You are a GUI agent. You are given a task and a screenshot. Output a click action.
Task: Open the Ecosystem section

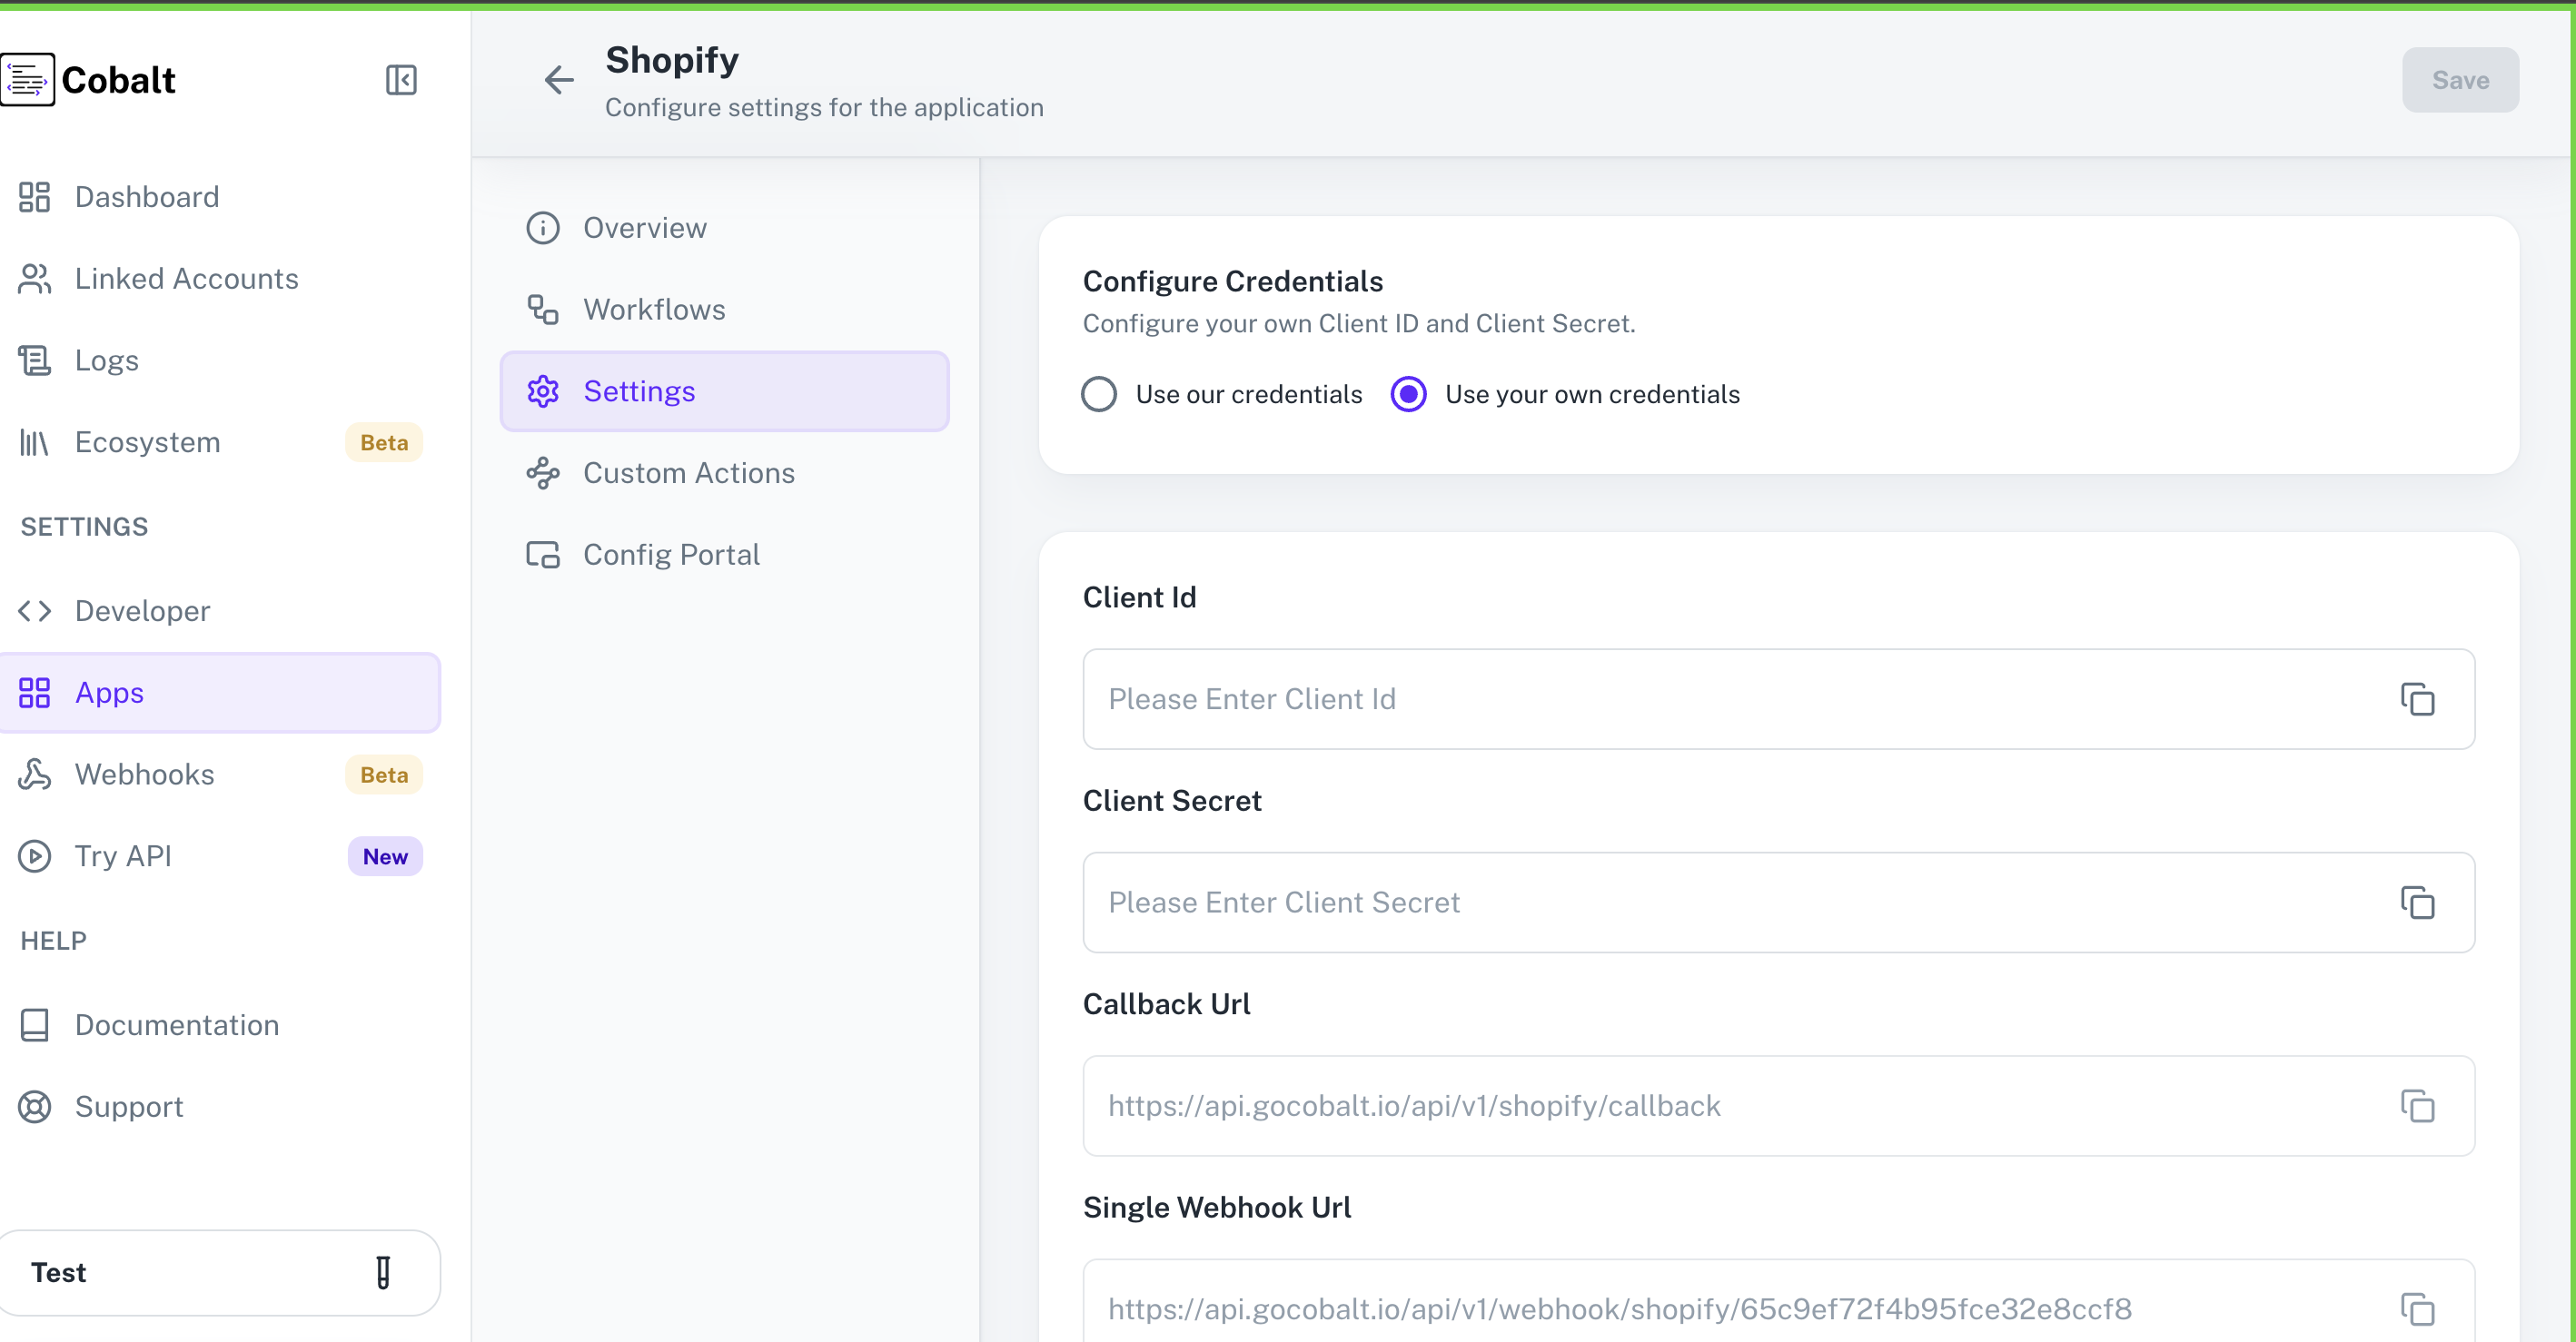click(x=147, y=442)
